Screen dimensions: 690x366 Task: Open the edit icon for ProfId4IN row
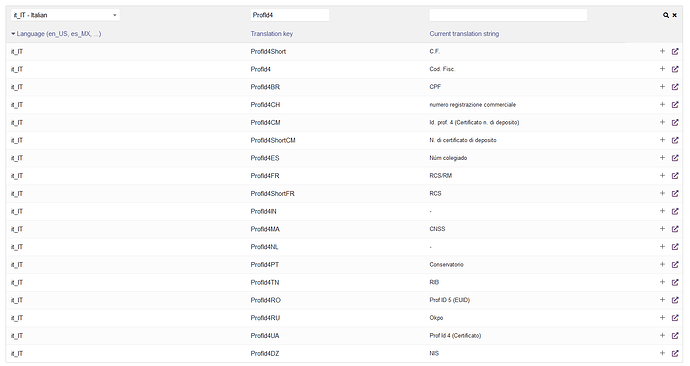[x=675, y=211]
